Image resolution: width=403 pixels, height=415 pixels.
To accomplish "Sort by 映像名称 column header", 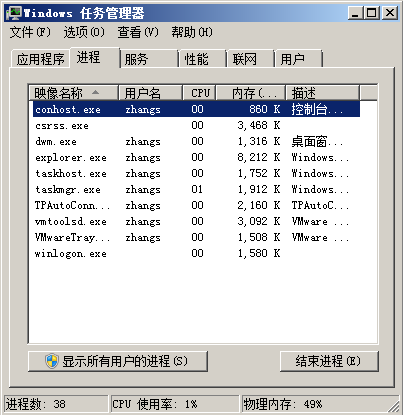I will (74, 93).
